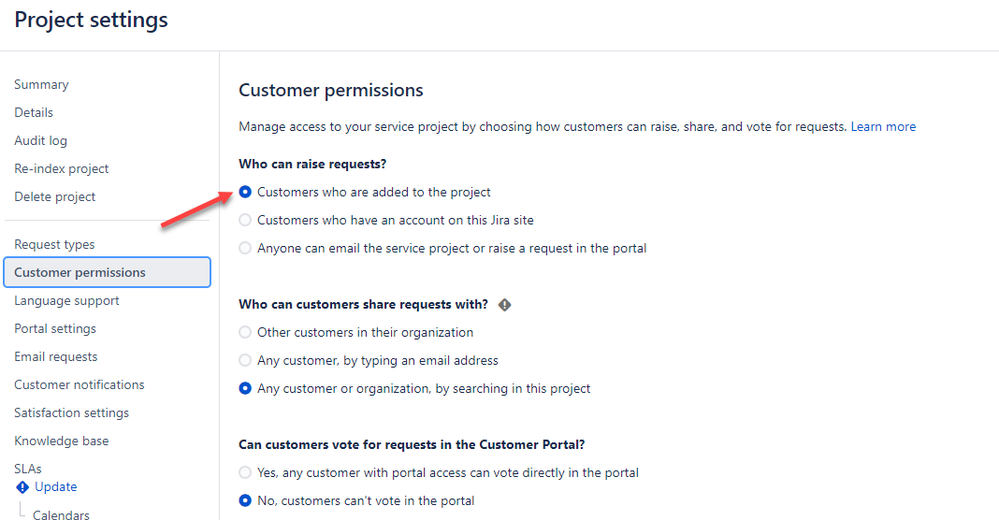
Task: Click the blue Update warning icon under SLAs
Action: coord(22,488)
